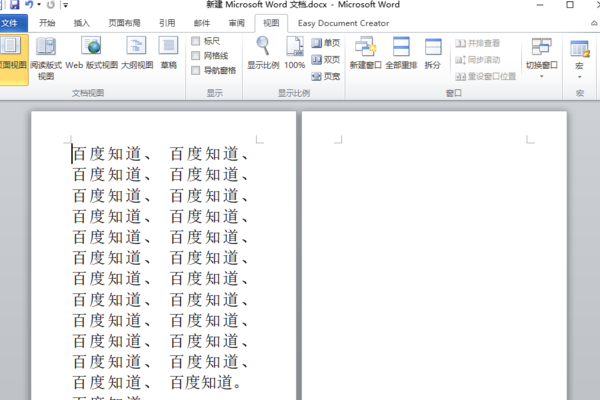This screenshot has width=600, height=400.
Task: Click the Undo arrow icon
Action: [x=29, y=5]
